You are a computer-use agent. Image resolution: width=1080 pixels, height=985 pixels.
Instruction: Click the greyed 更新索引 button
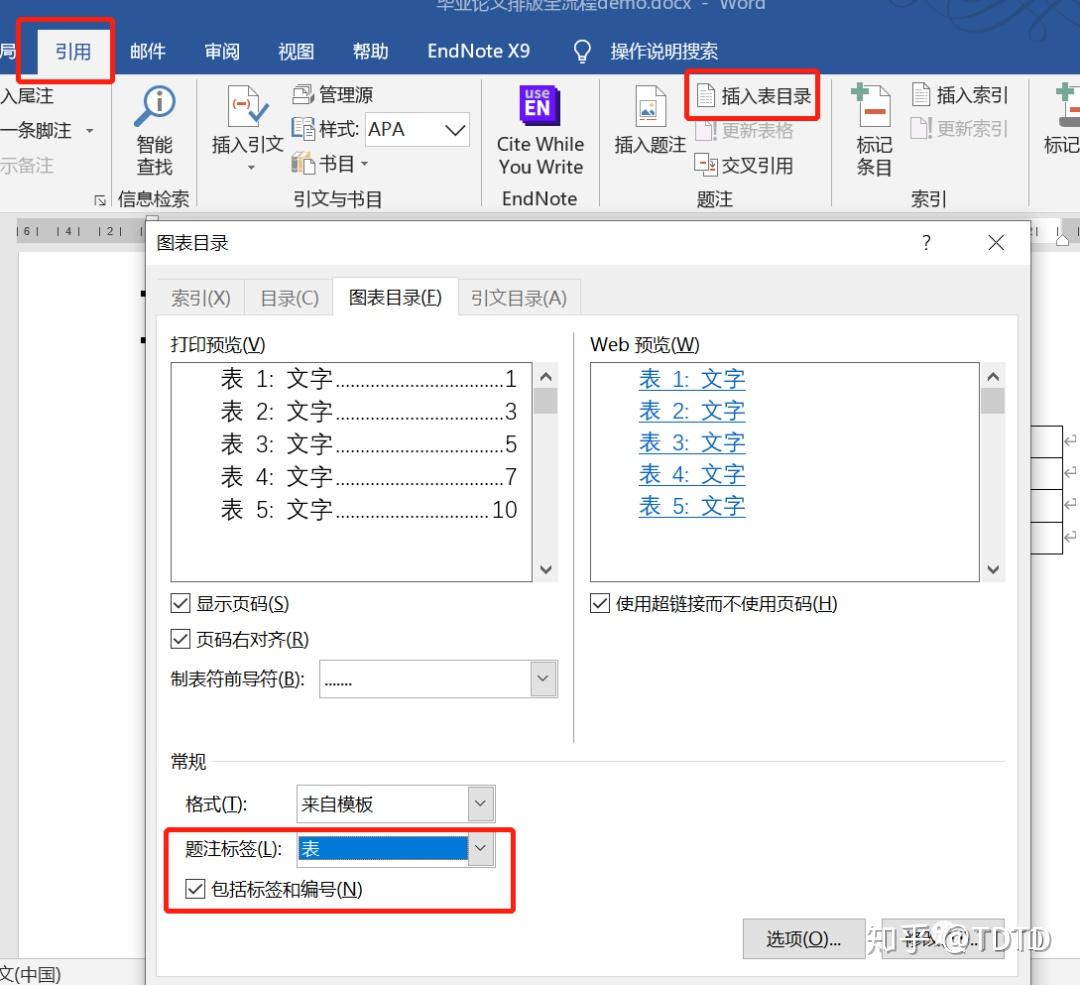click(x=960, y=129)
